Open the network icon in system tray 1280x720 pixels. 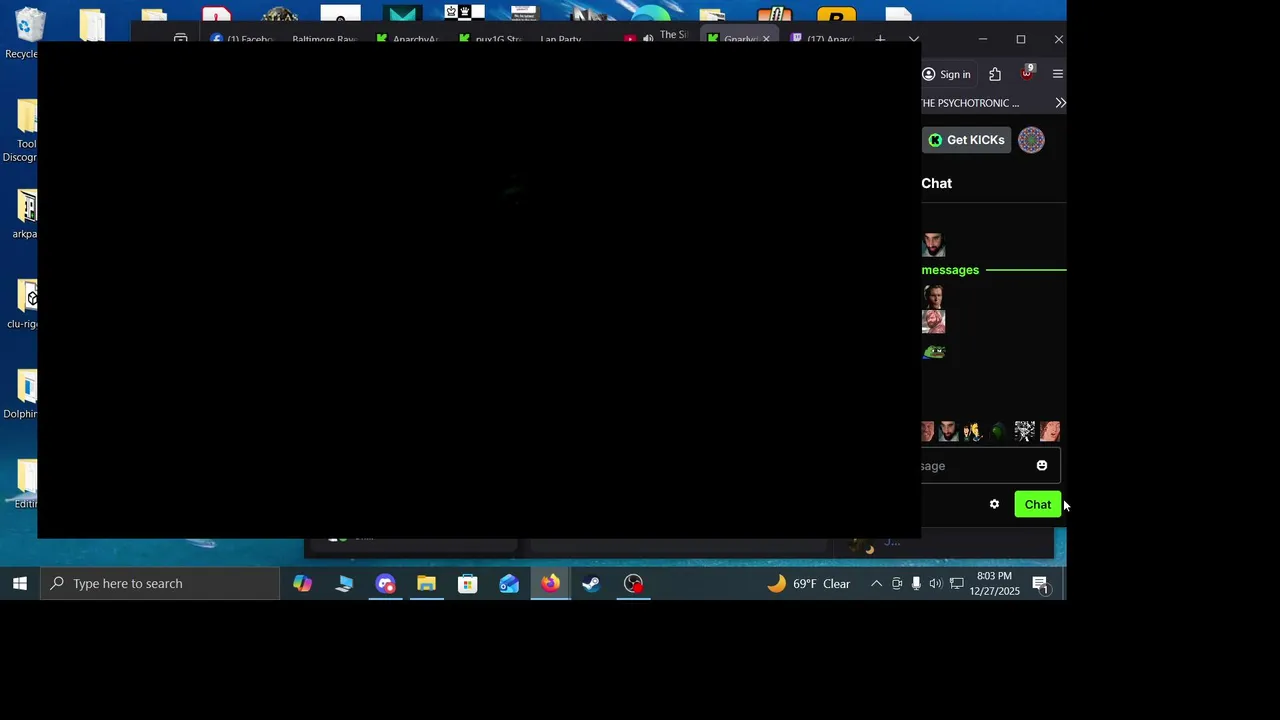point(957,584)
